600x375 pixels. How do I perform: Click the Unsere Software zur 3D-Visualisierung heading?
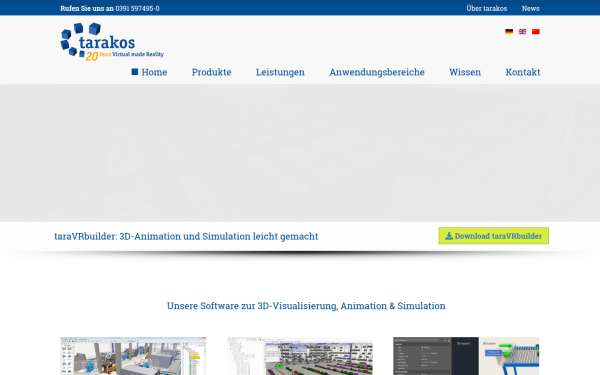[x=306, y=306]
